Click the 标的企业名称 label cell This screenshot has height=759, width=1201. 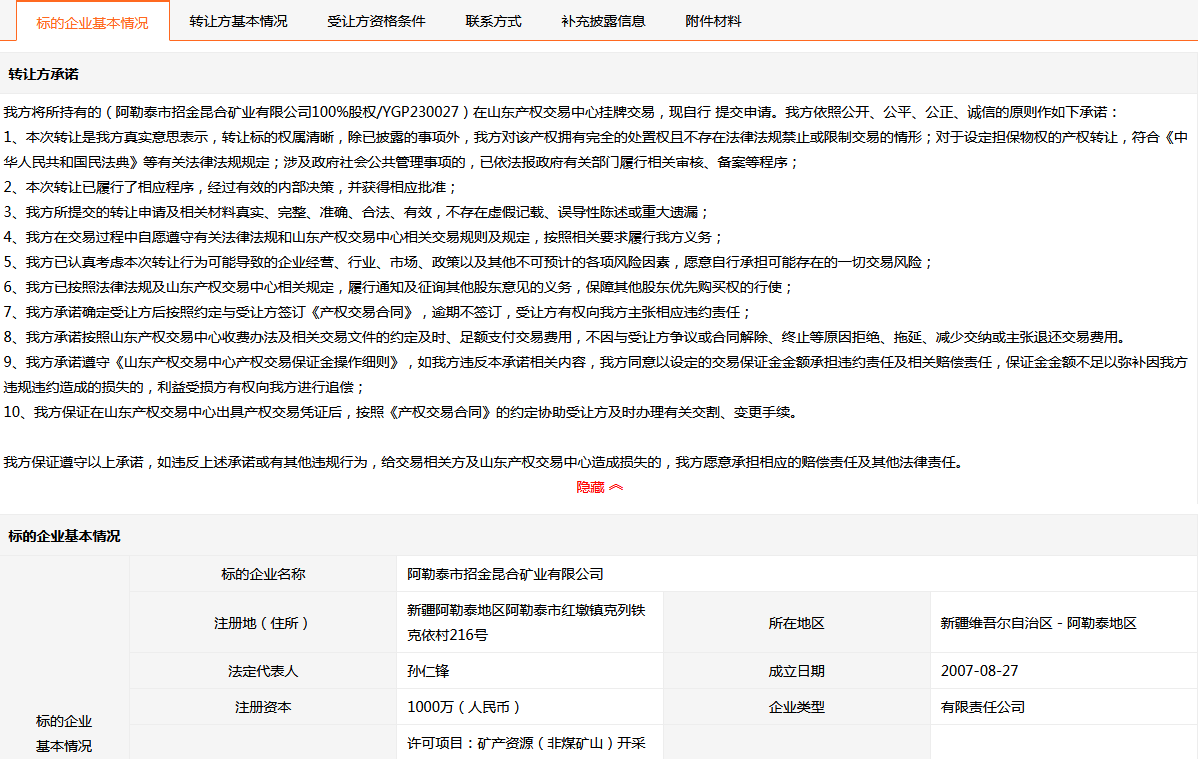pyautogui.click(x=263, y=574)
